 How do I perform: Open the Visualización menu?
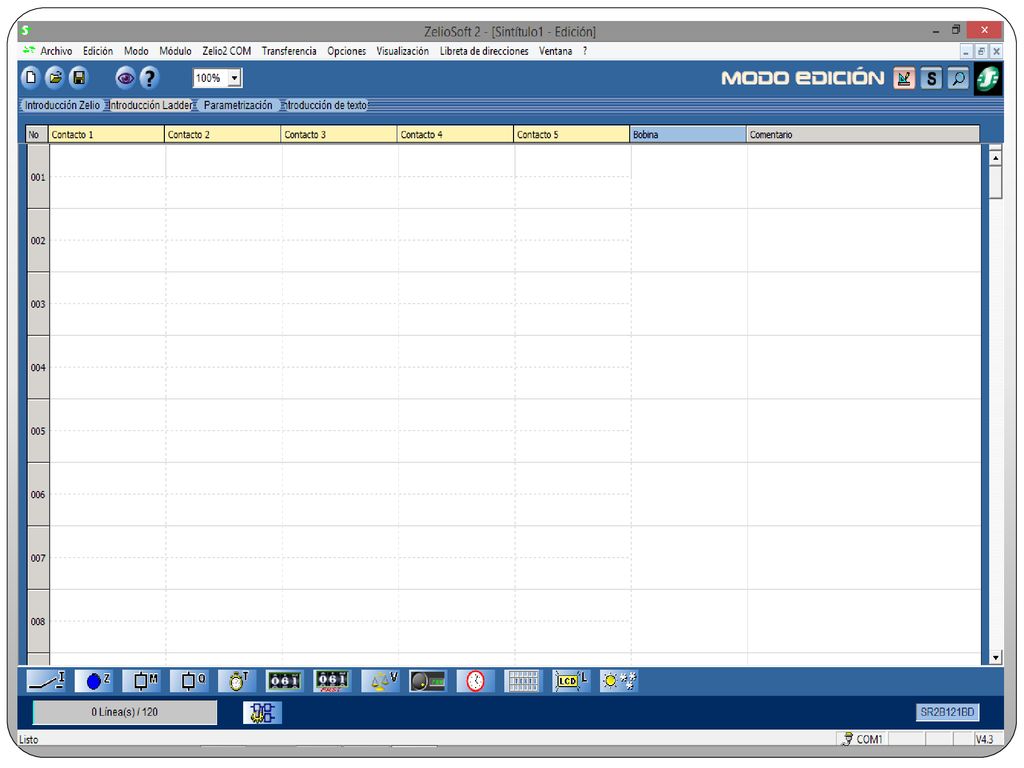click(x=402, y=51)
